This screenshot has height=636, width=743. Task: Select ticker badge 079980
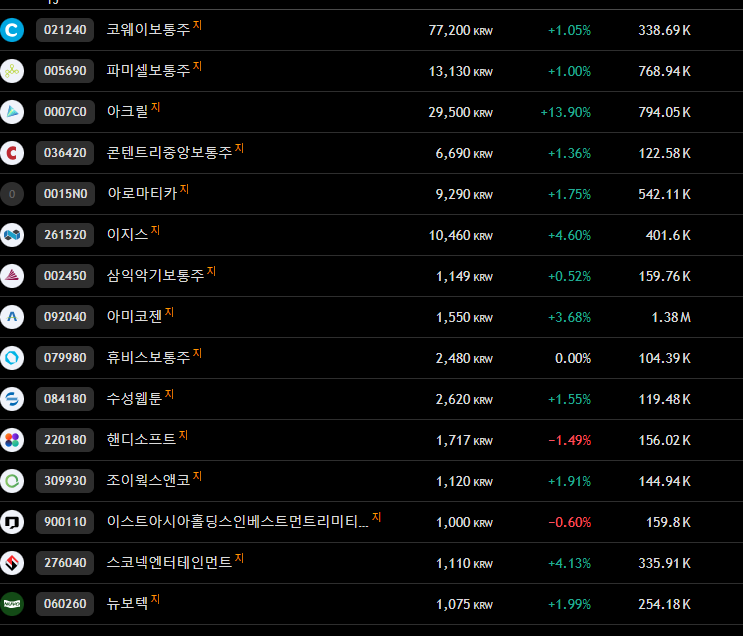coord(65,358)
